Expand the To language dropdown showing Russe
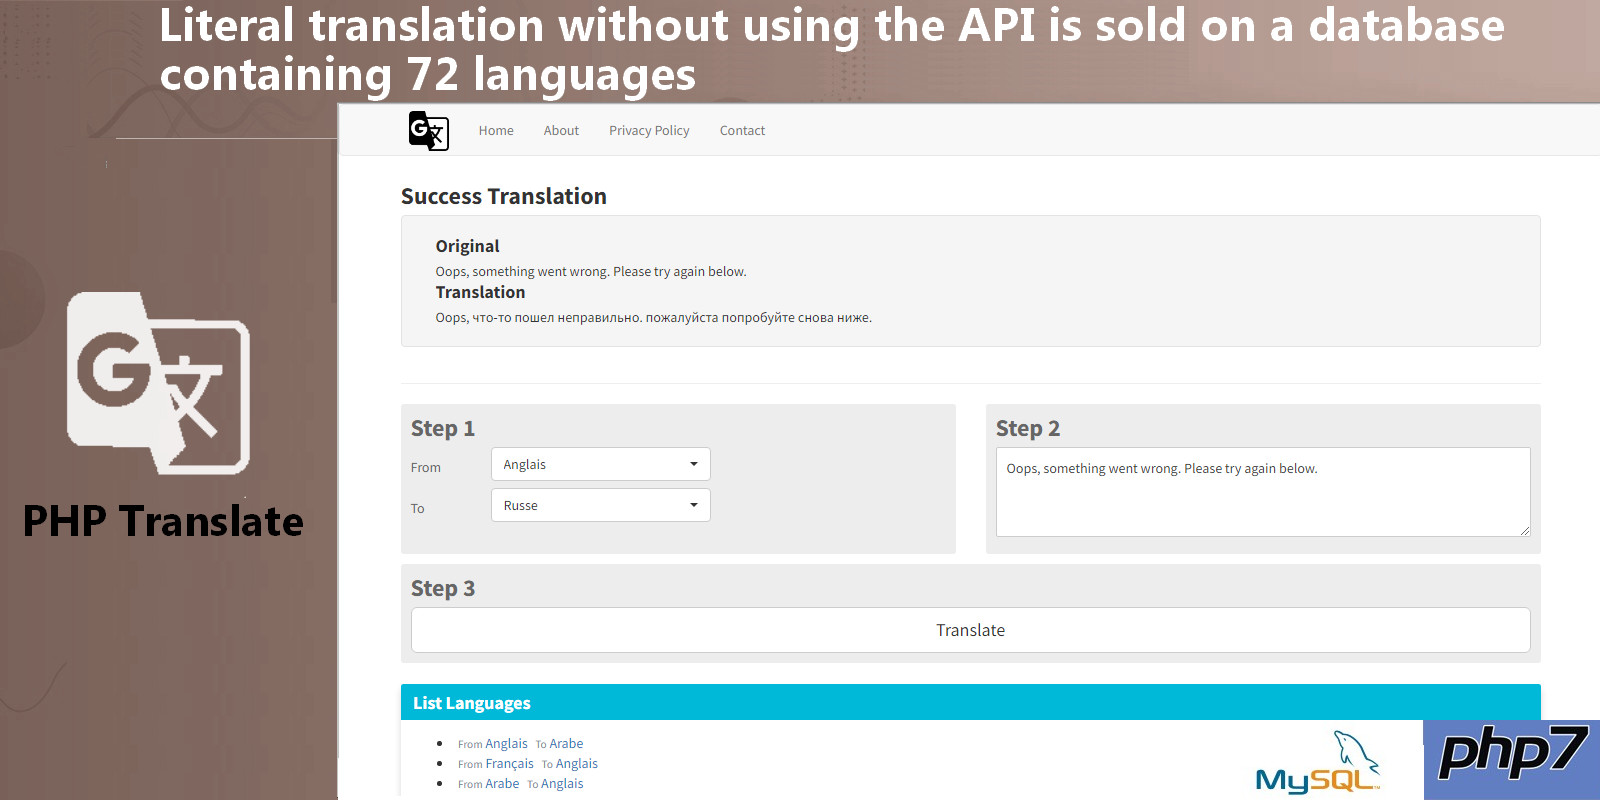The height and width of the screenshot is (800, 1600). pos(600,505)
